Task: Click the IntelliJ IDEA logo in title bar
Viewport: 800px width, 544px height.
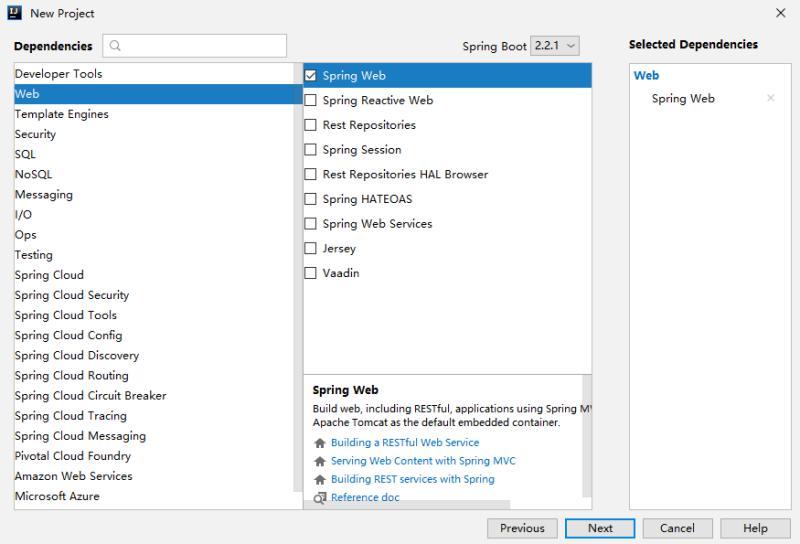Action: coord(15,13)
